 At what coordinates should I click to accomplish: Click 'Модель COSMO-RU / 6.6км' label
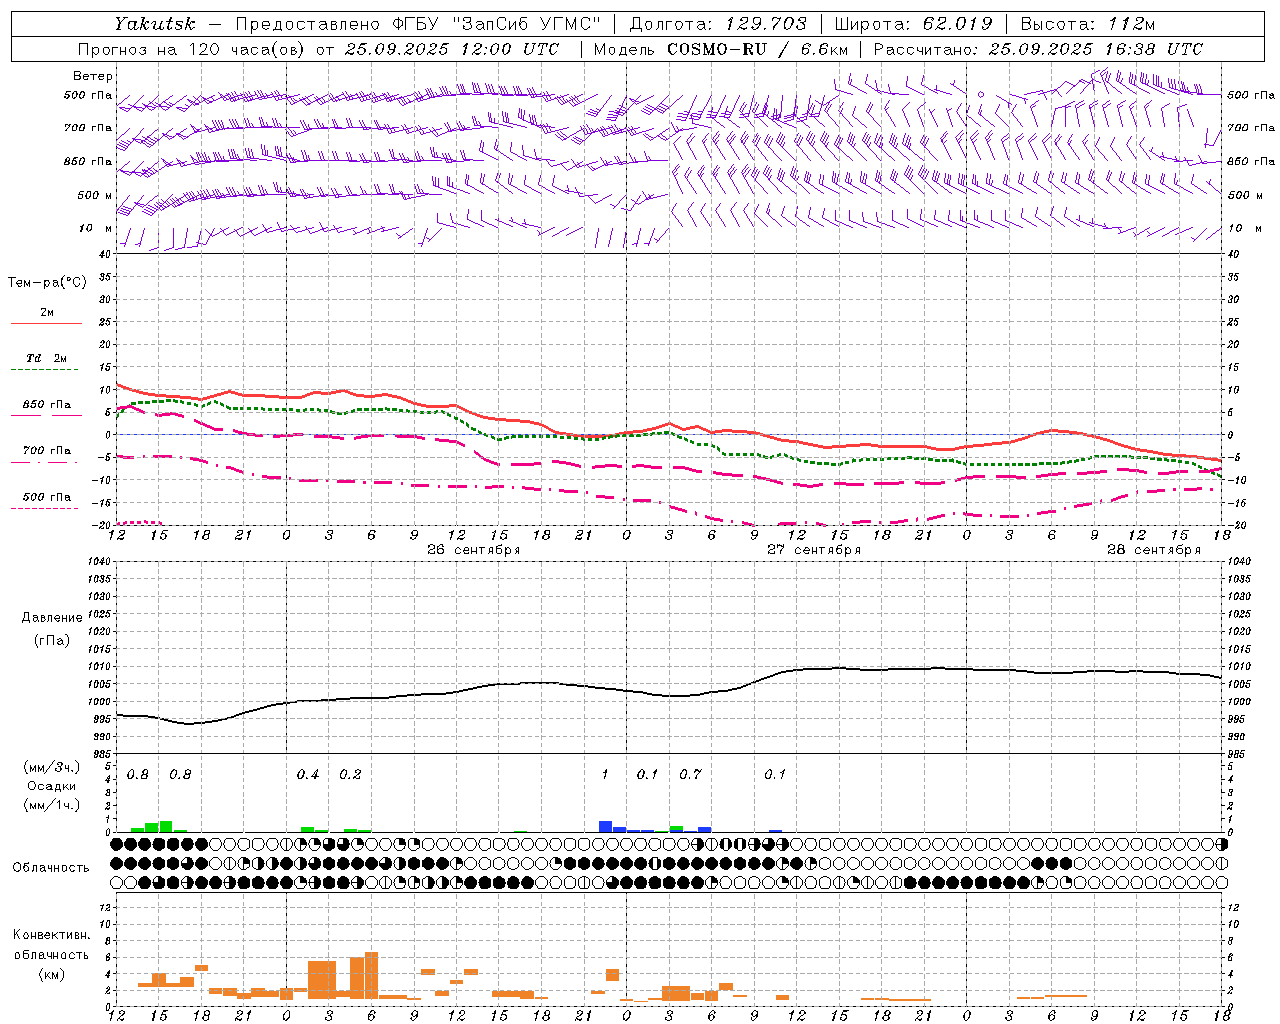[x=721, y=49]
